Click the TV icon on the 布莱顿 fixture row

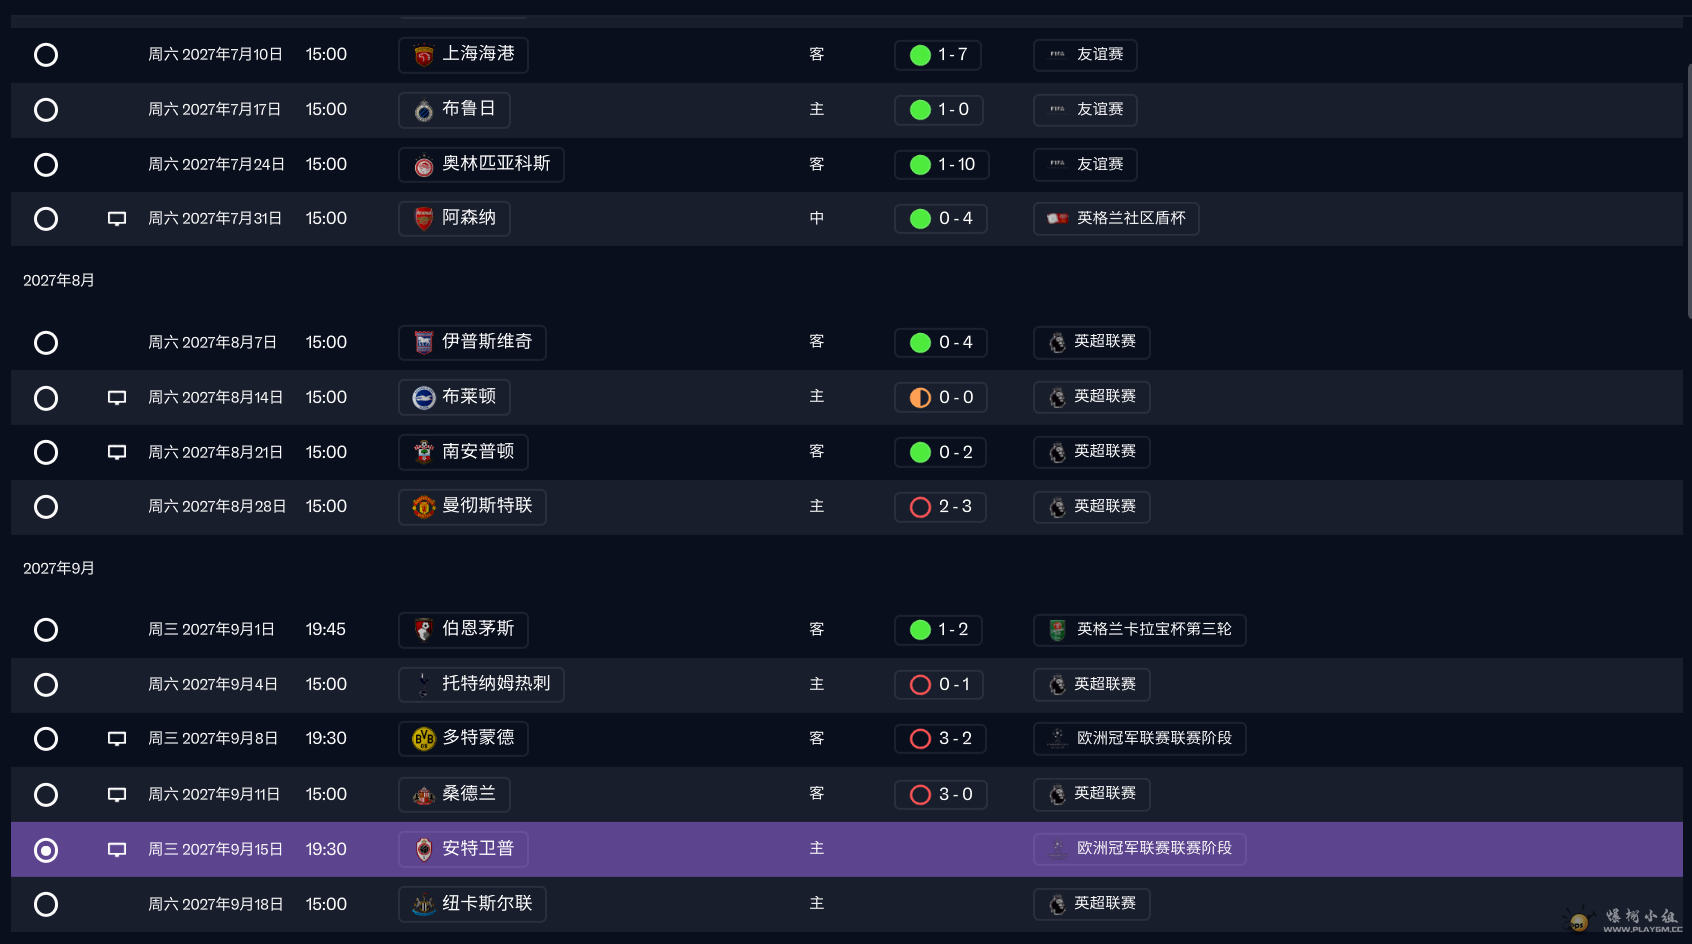click(x=117, y=398)
